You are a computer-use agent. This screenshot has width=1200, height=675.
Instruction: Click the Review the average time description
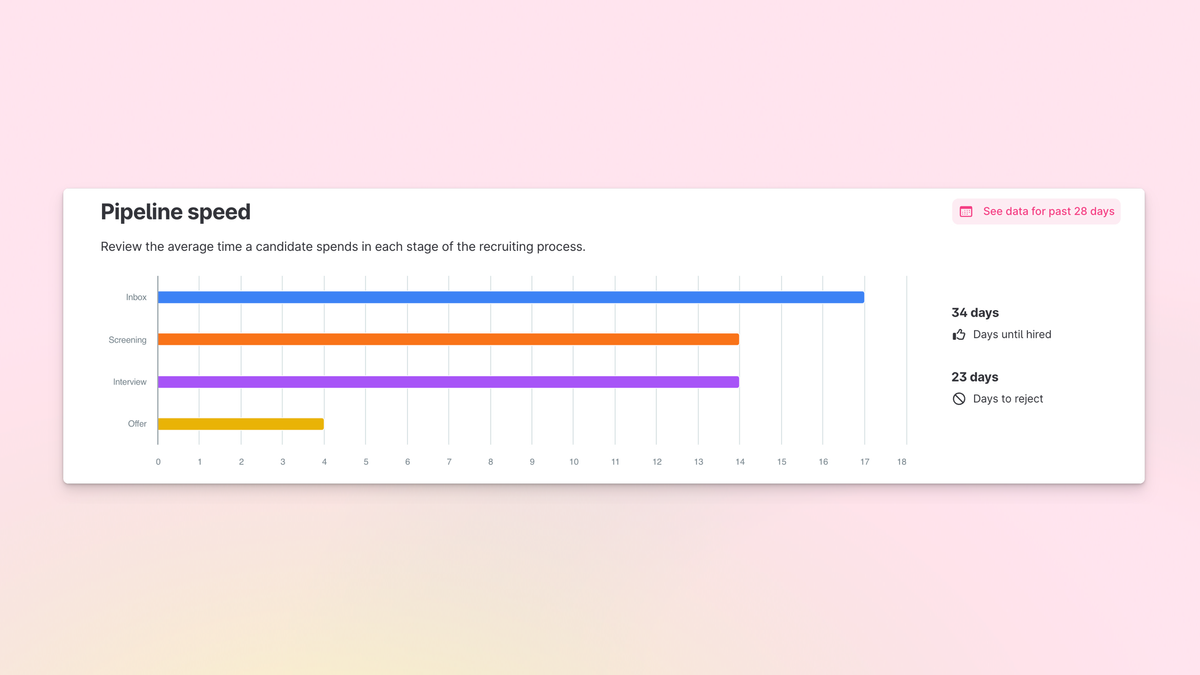(343, 247)
